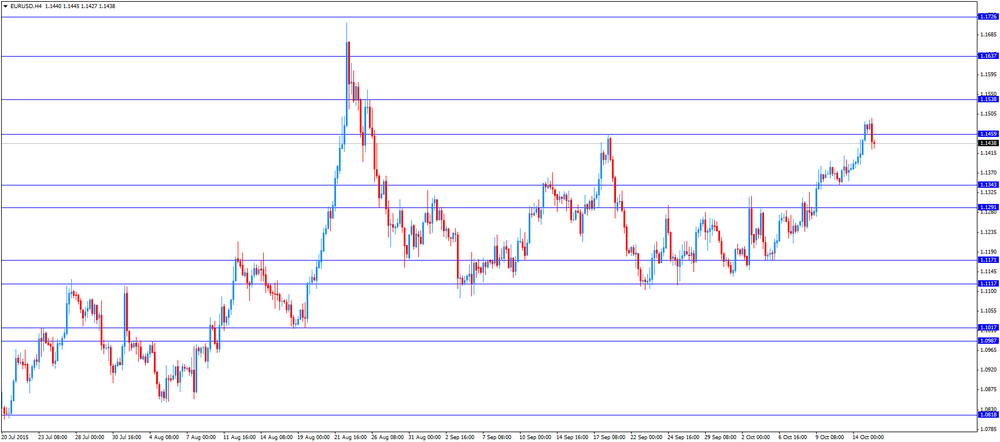Select the 1.1538 price level label
This screenshot has height=442, width=1000.
coord(987,99)
